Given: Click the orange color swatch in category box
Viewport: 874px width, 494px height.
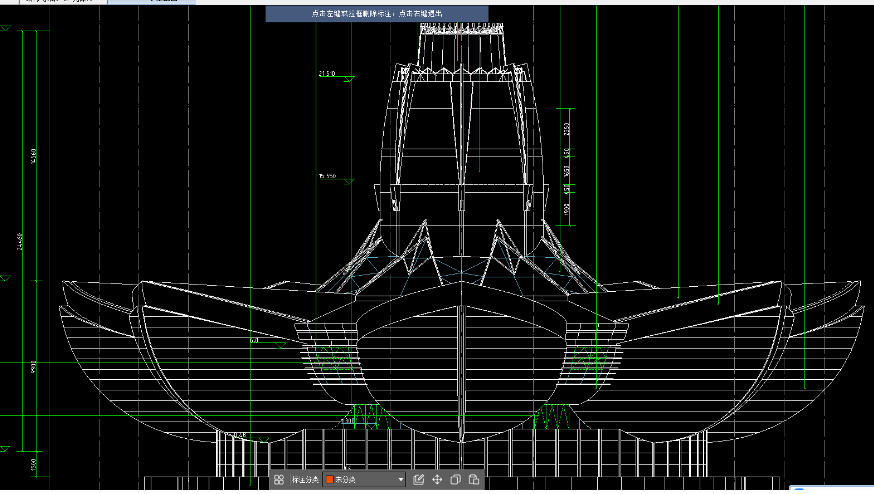Looking at the screenshot, I should coord(329,480).
